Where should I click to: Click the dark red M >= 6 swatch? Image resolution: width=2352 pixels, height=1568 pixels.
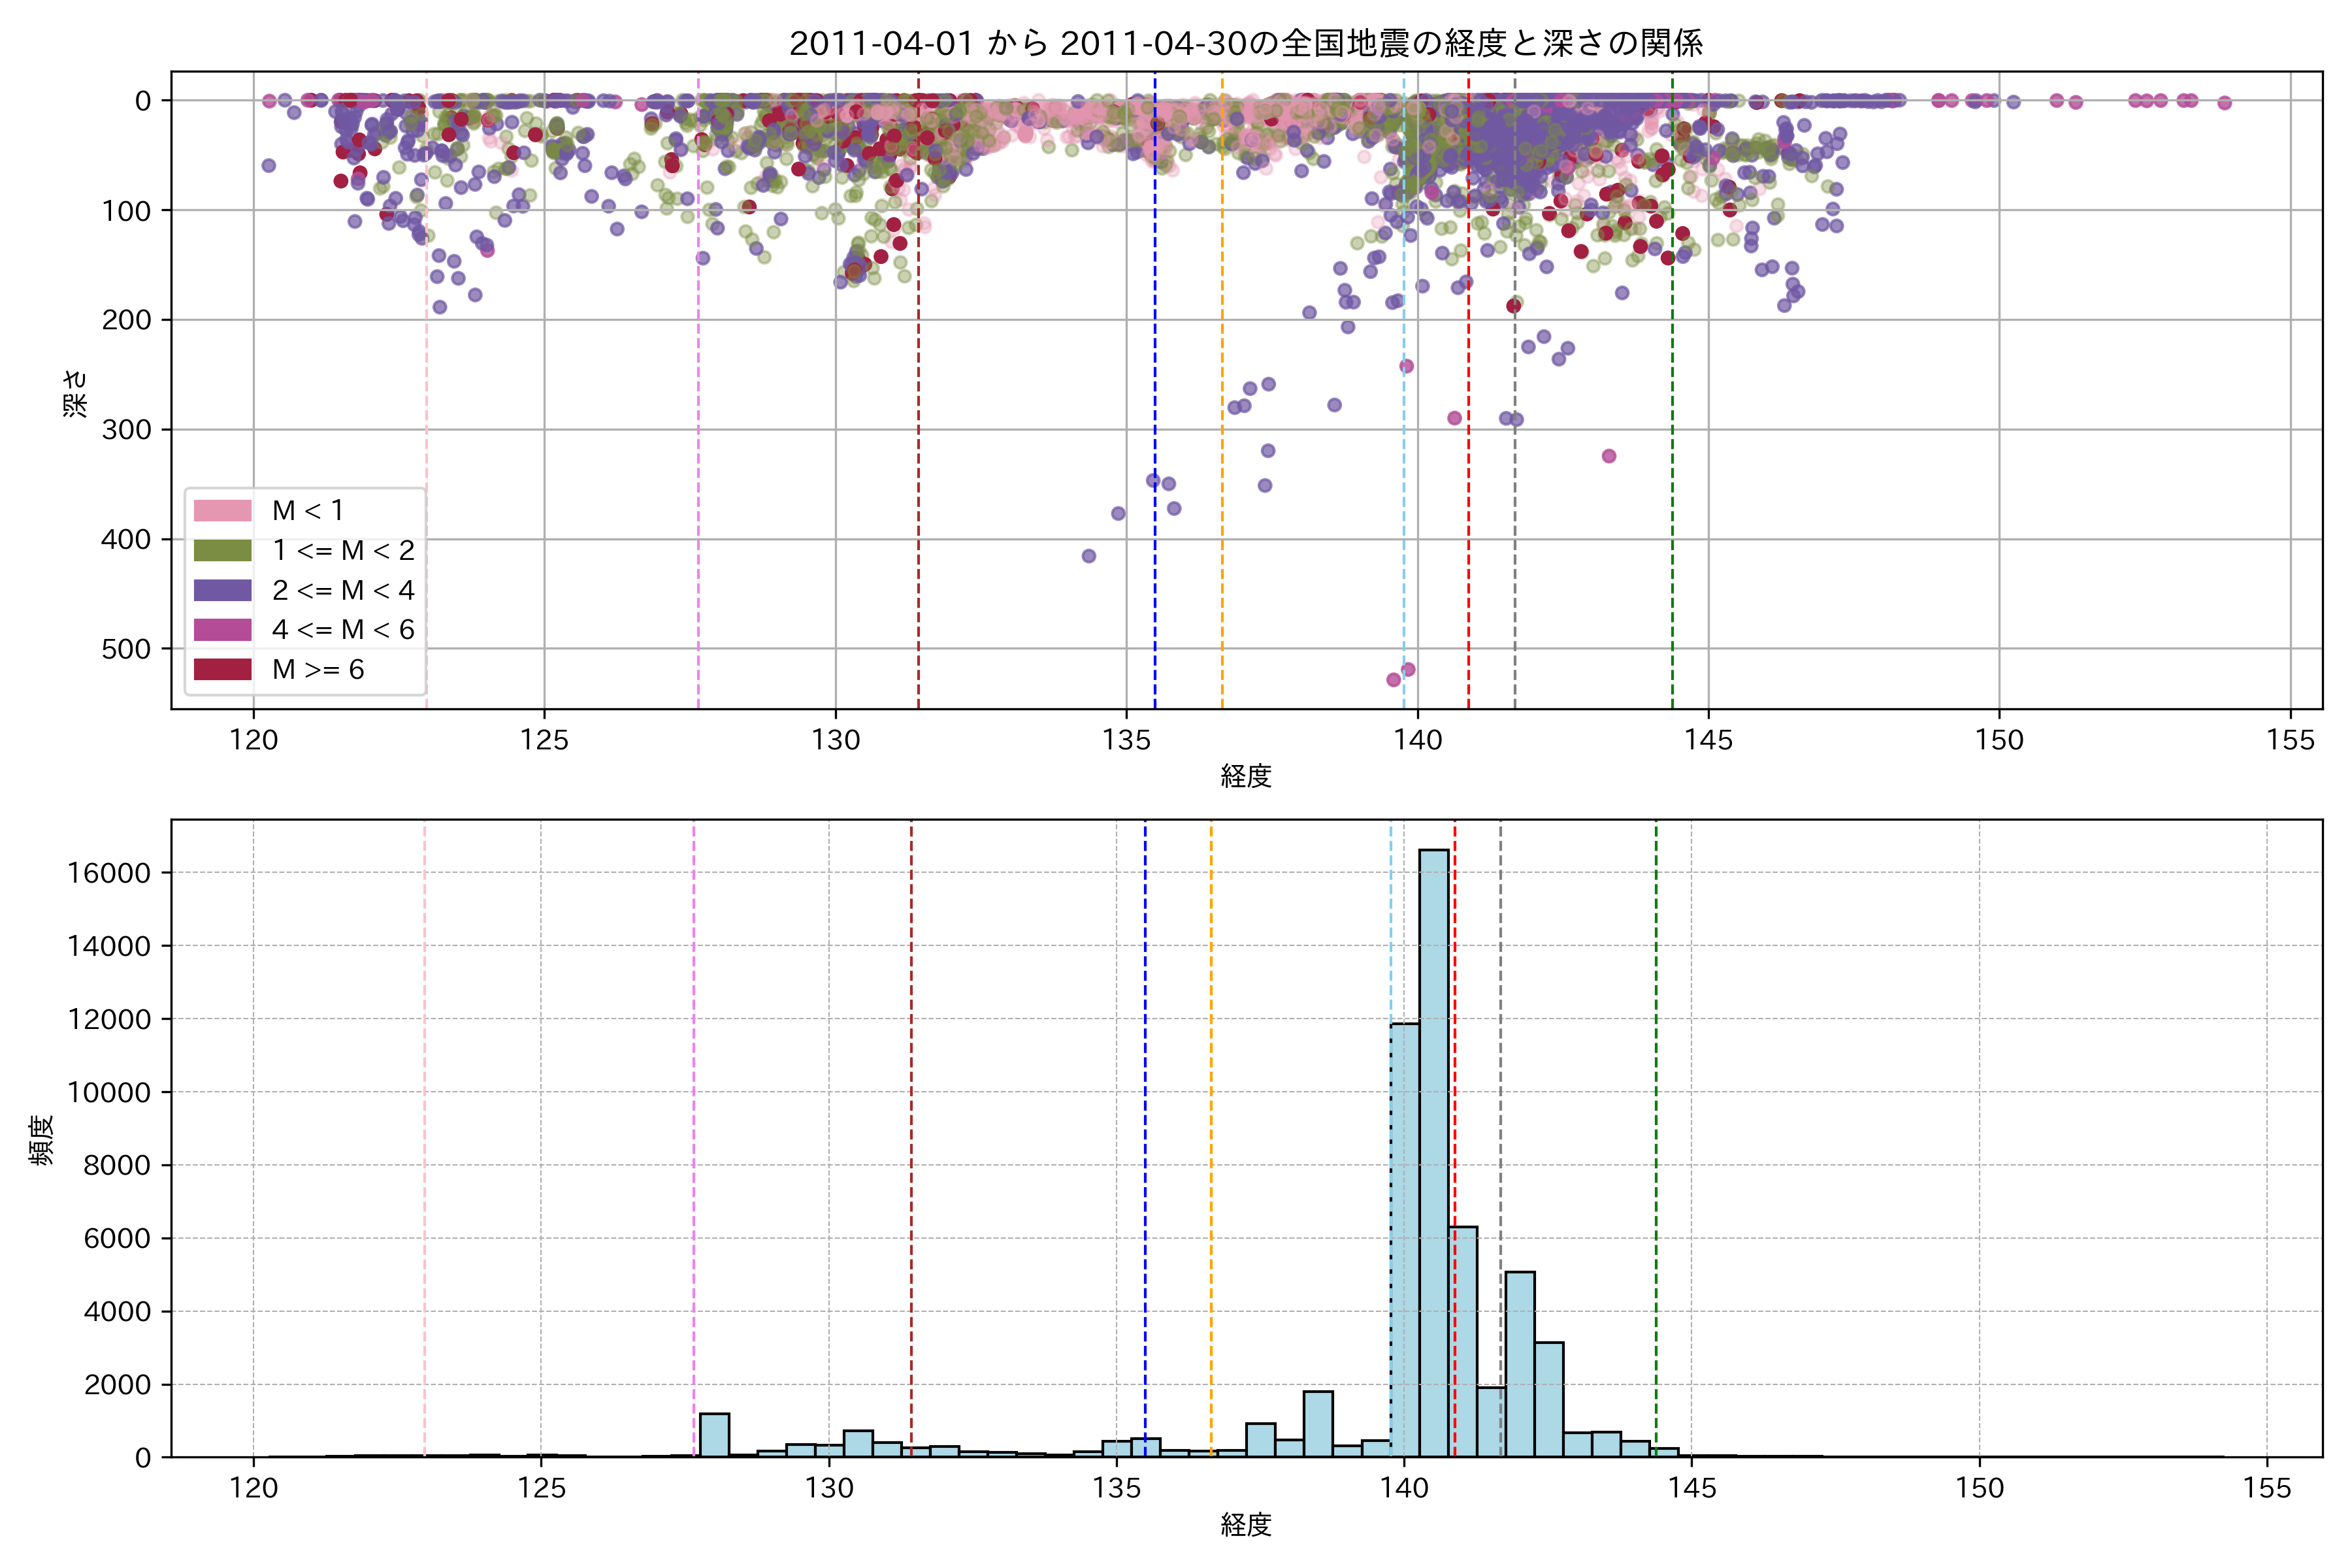click(x=222, y=670)
